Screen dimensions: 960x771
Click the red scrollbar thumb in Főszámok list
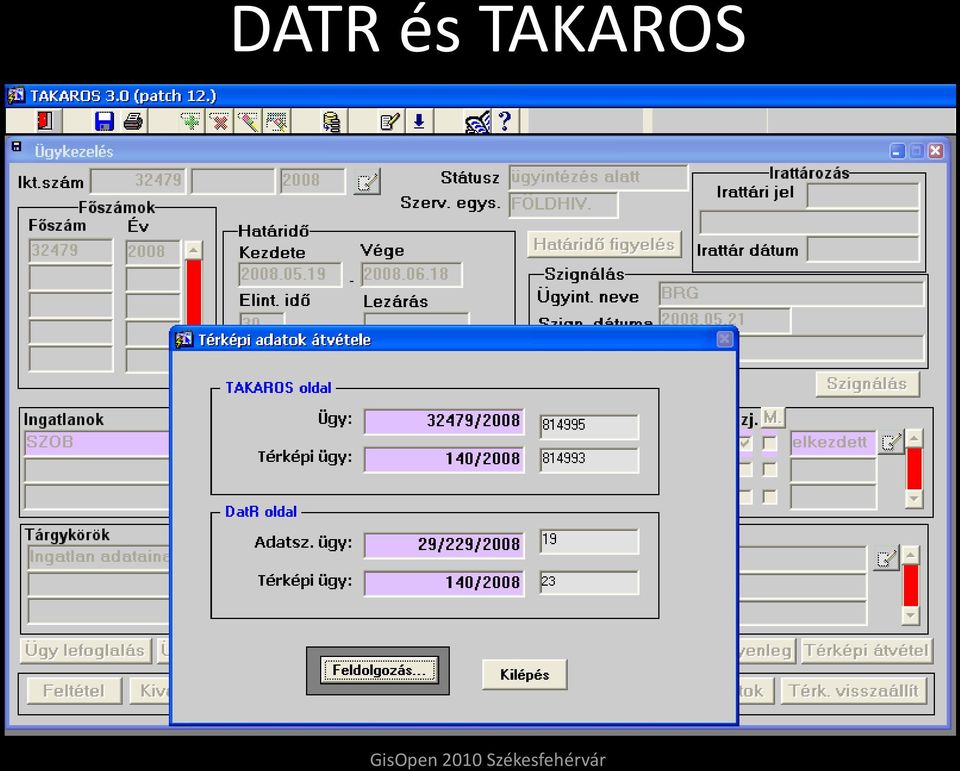193,293
